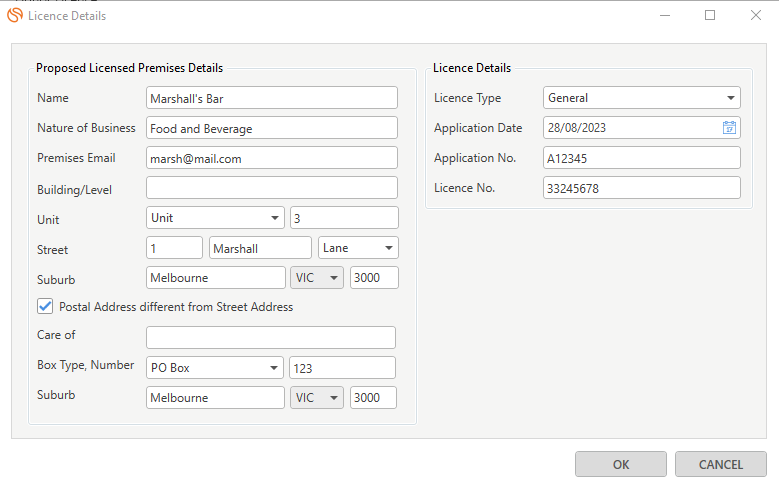Image resolution: width=779 pixels, height=488 pixels.
Task: Maximize the Licence Details window
Action: (710, 15)
